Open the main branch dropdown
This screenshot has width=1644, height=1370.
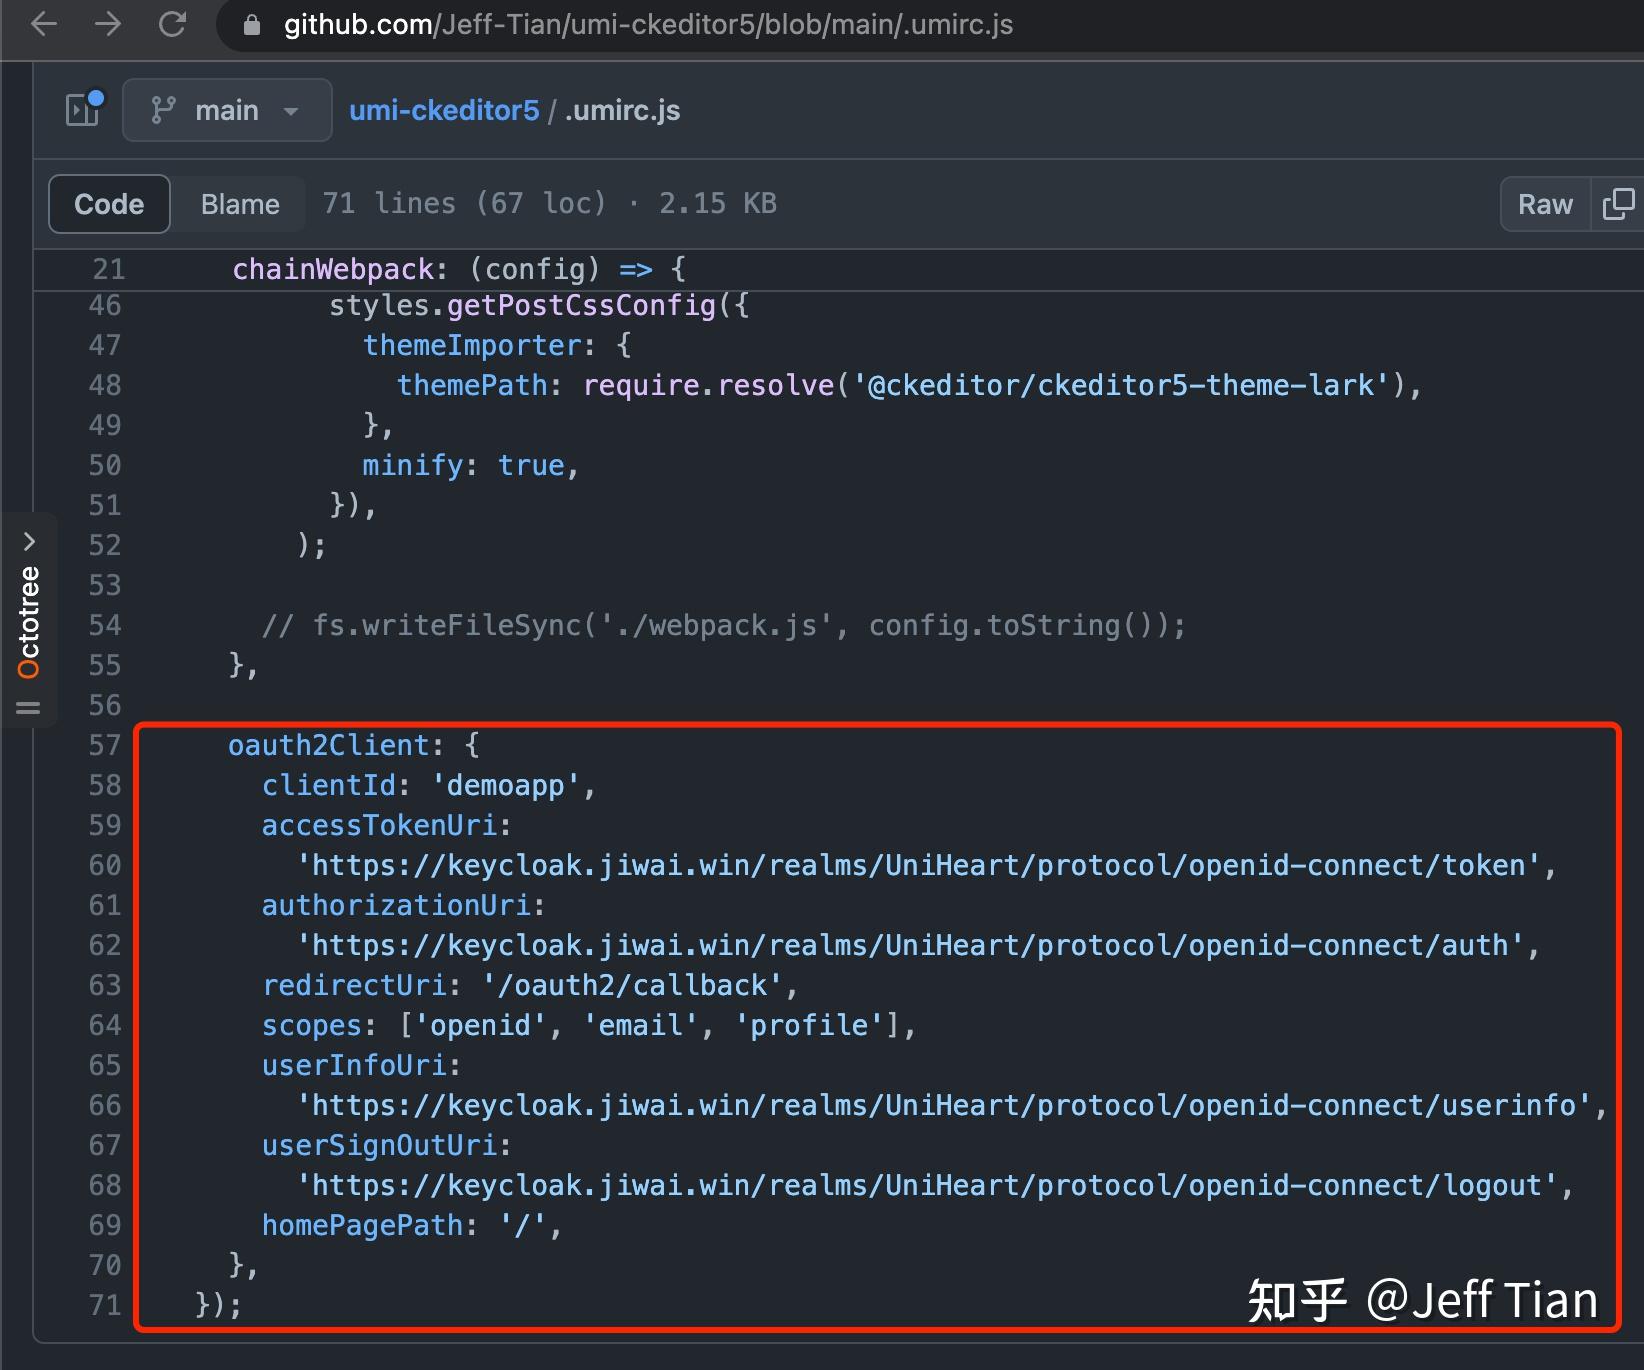(227, 110)
